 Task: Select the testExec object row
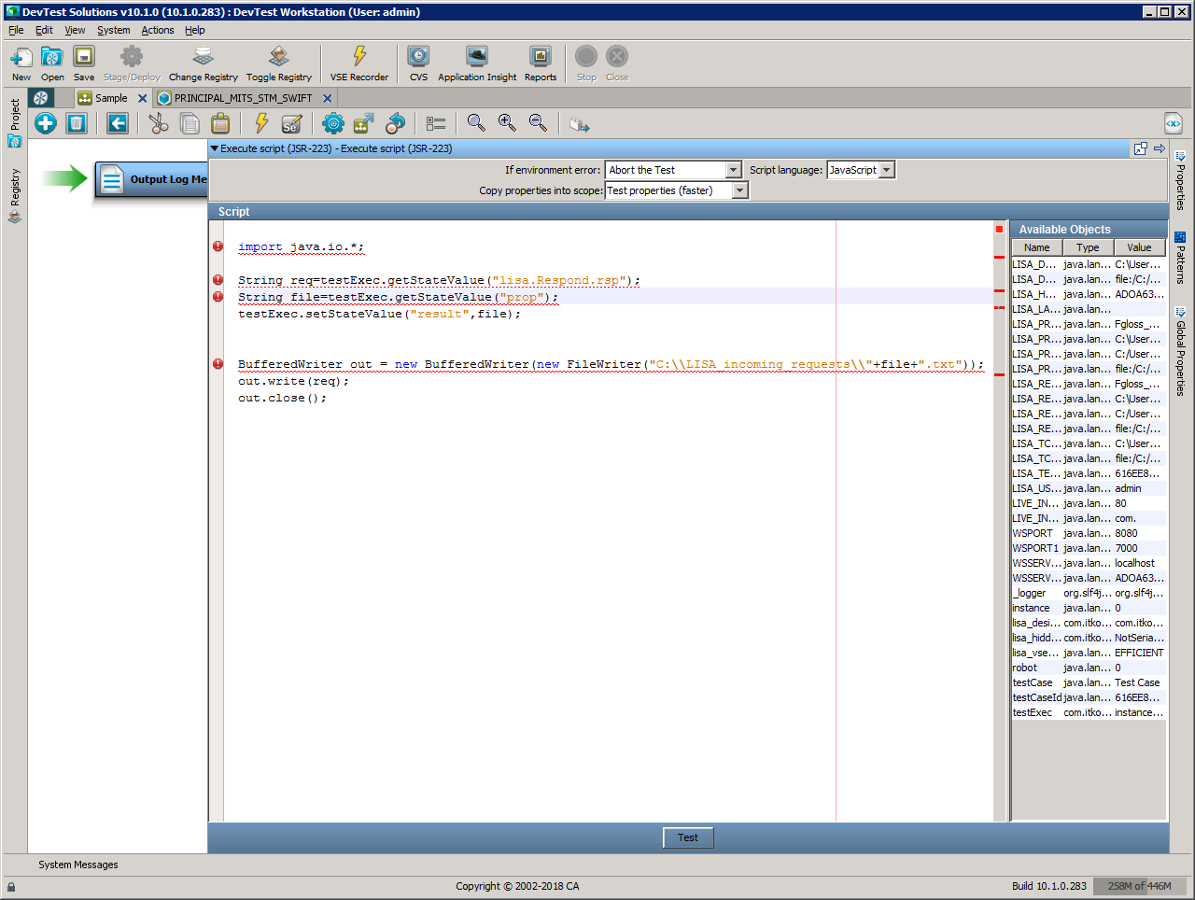click(x=1088, y=713)
